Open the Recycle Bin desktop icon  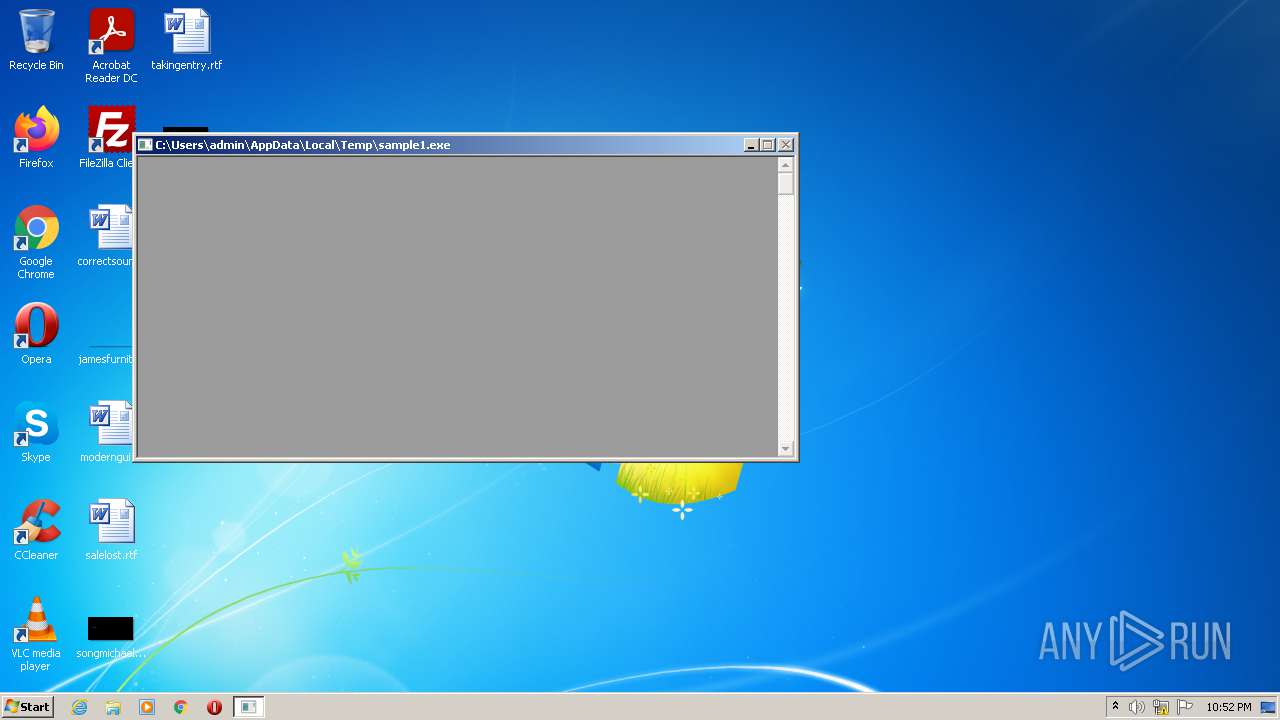(36, 41)
